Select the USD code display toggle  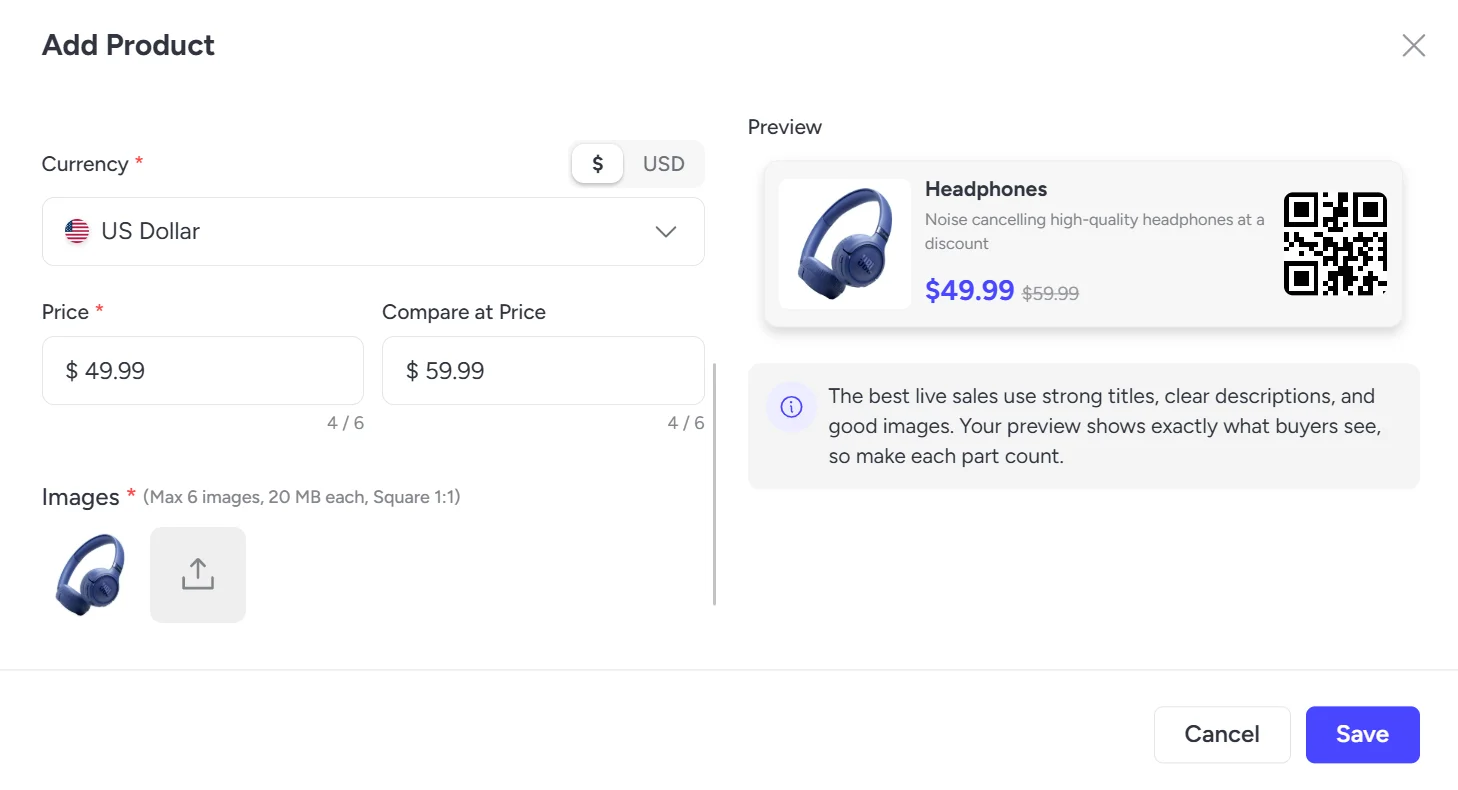point(664,164)
